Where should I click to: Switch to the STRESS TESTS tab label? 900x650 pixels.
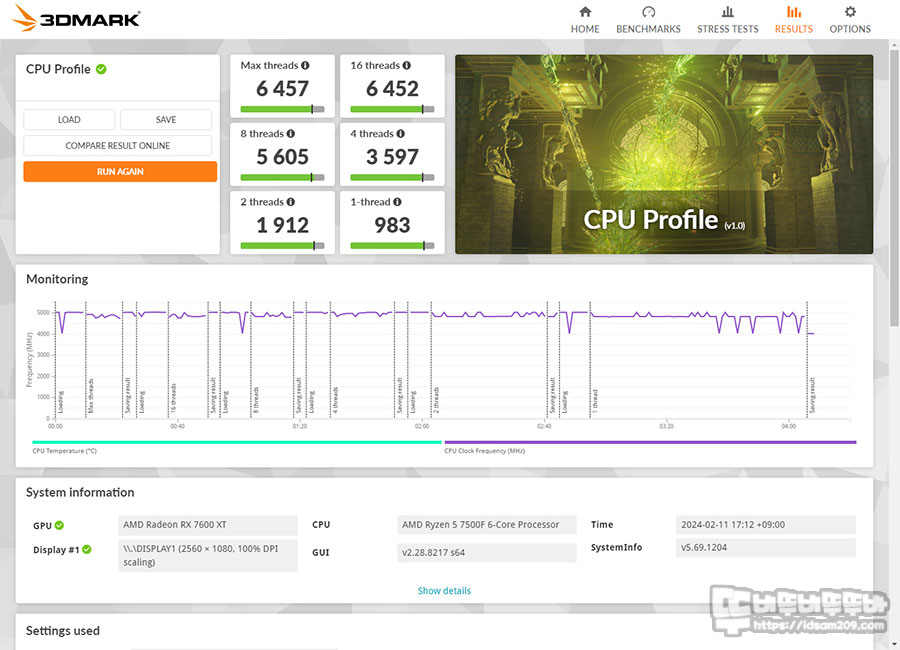pos(727,29)
